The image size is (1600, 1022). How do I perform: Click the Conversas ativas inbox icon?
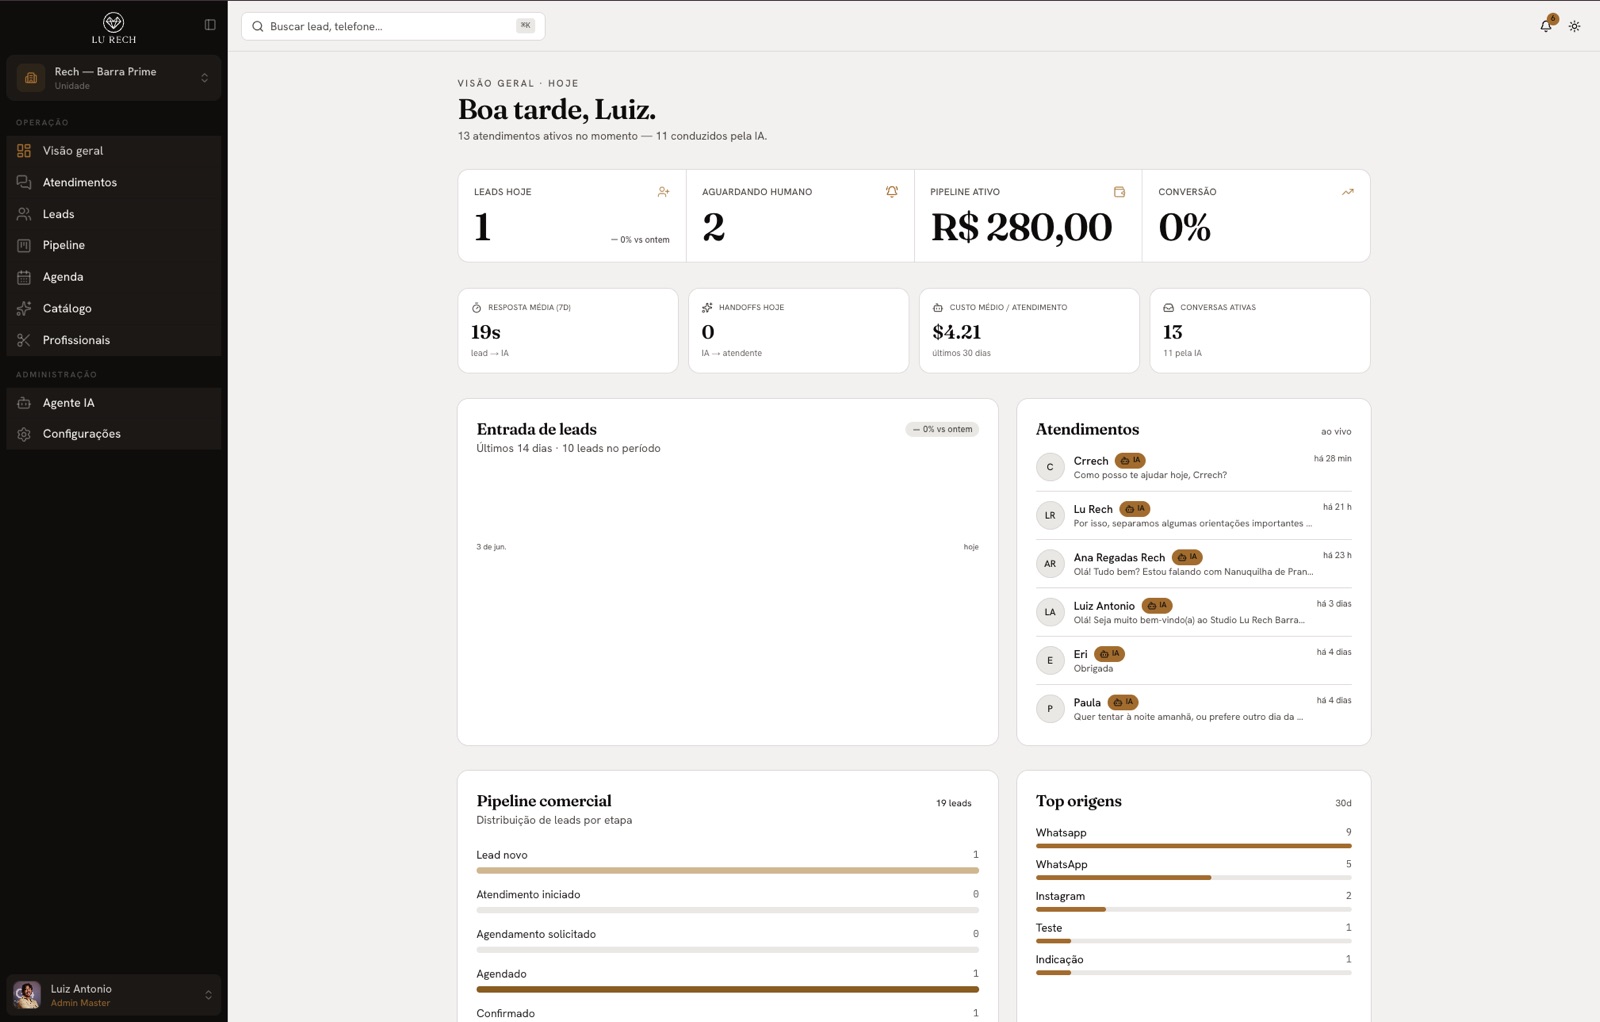(1168, 308)
